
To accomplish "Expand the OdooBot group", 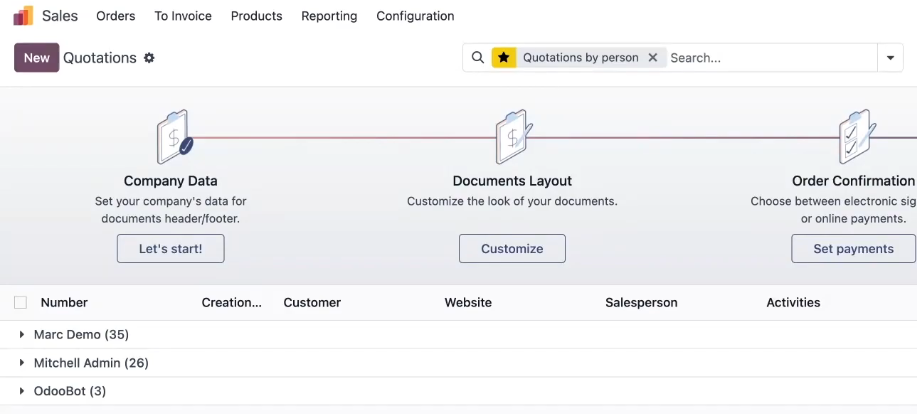I will [x=21, y=391].
